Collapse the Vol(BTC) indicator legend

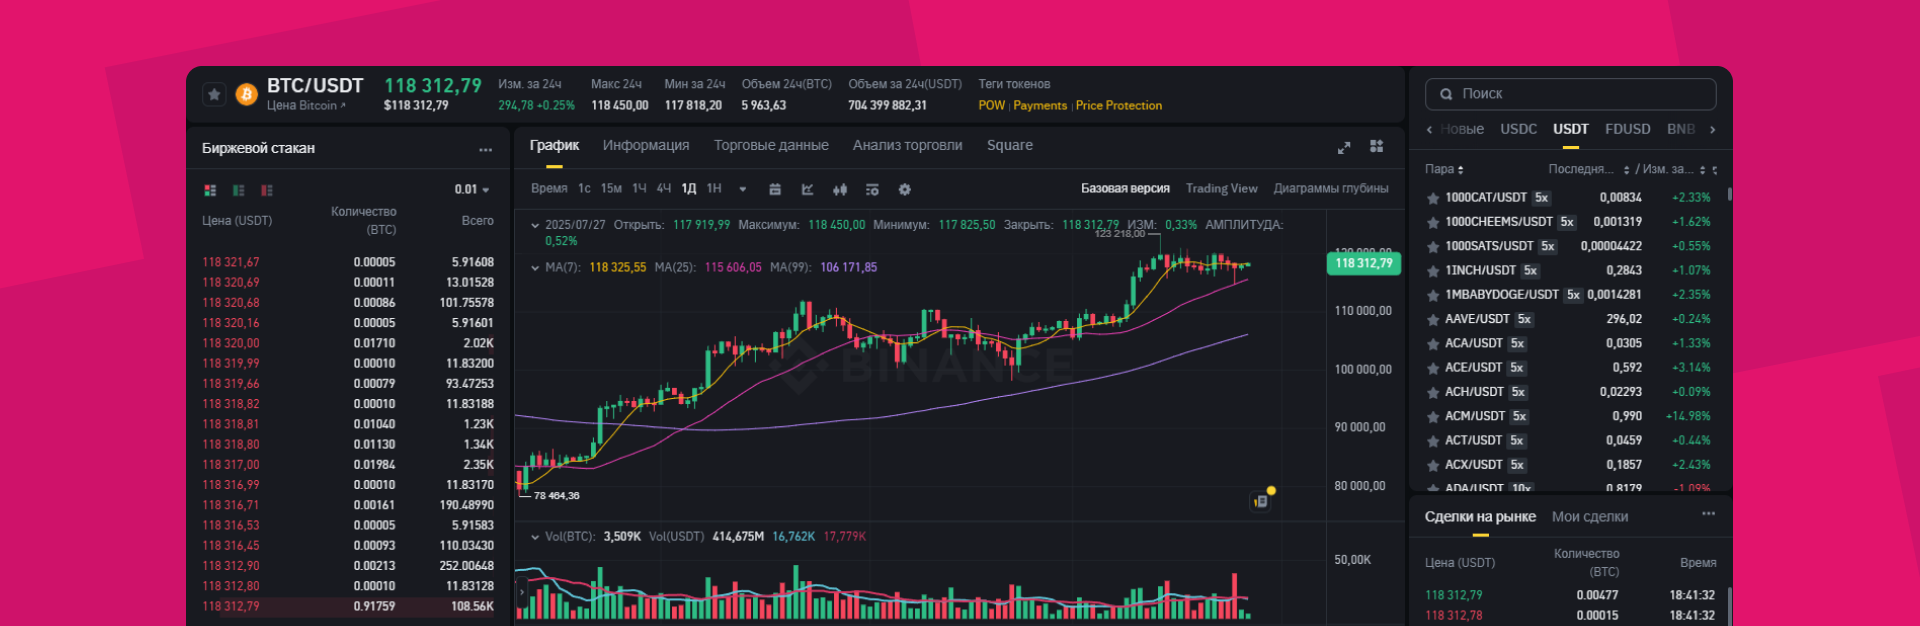coord(535,537)
